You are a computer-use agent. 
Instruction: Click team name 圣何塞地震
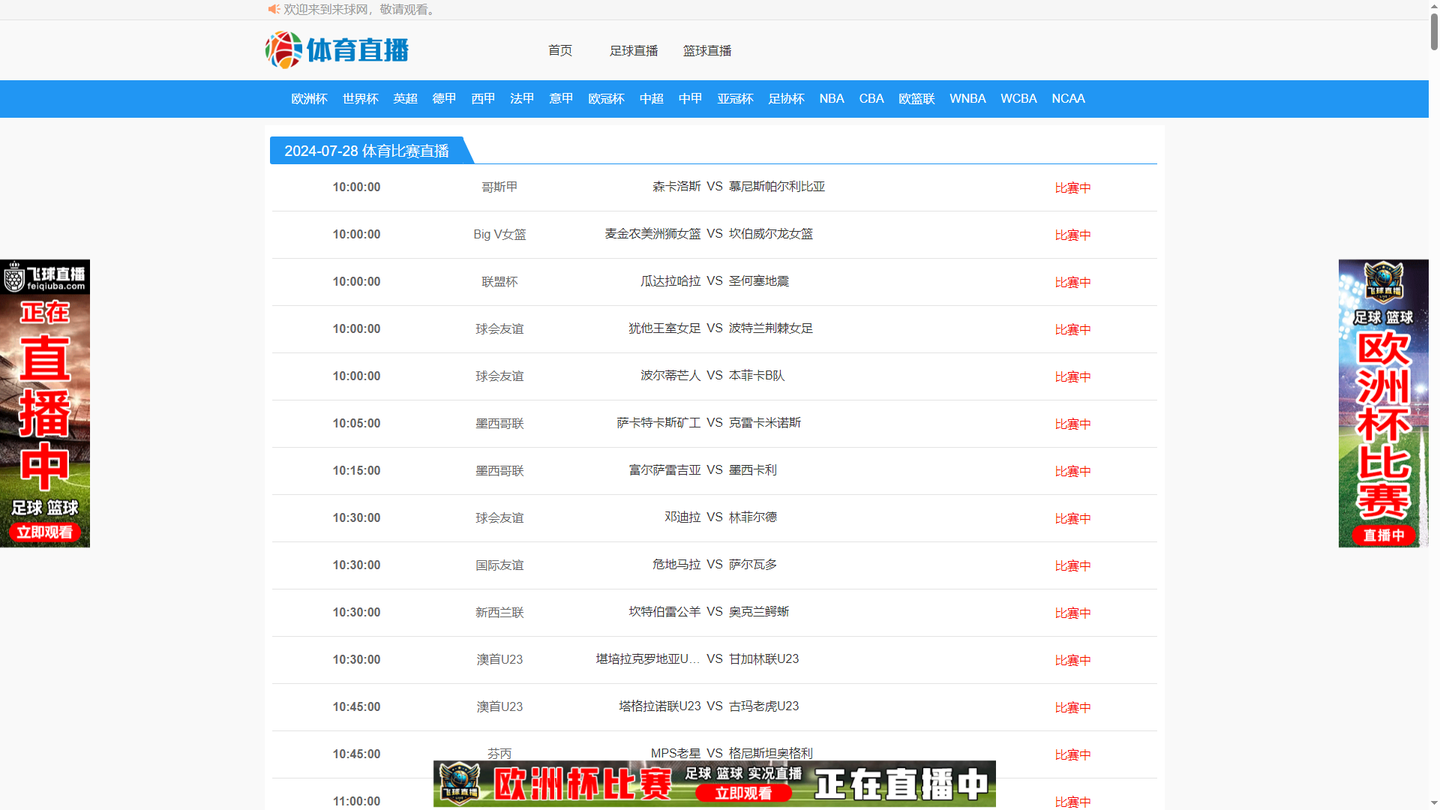pyautogui.click(x=759, y=281)
